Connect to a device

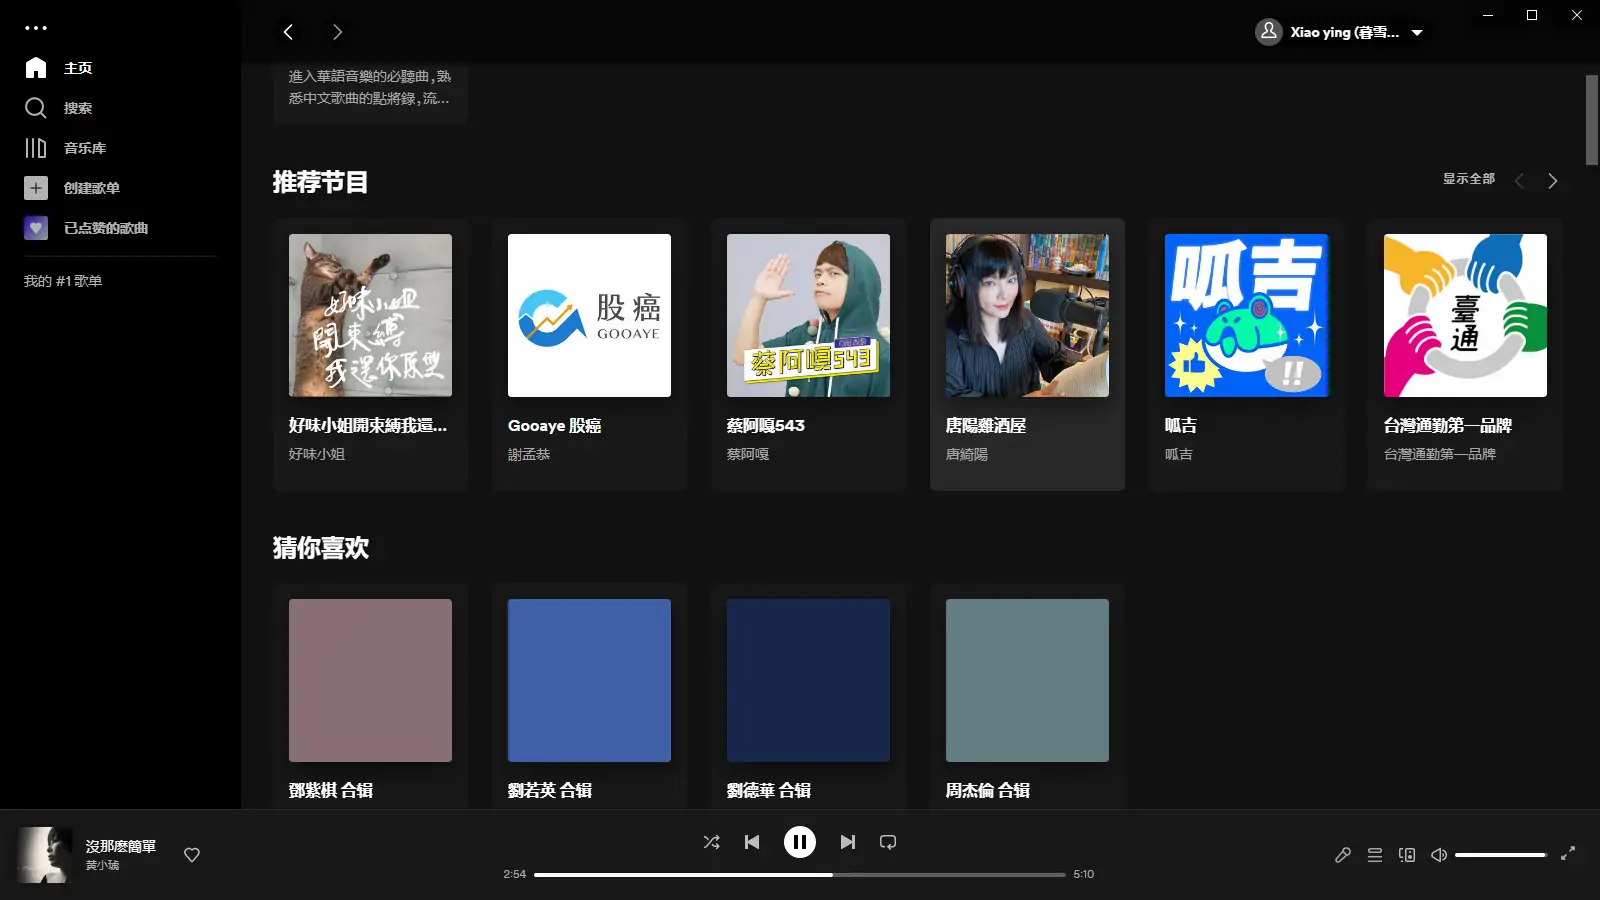[x=1407, y=855]
